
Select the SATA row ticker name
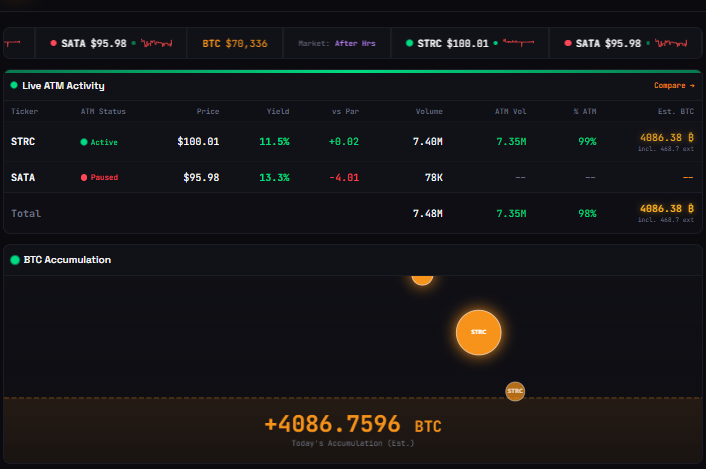click(x=23, y=177)
